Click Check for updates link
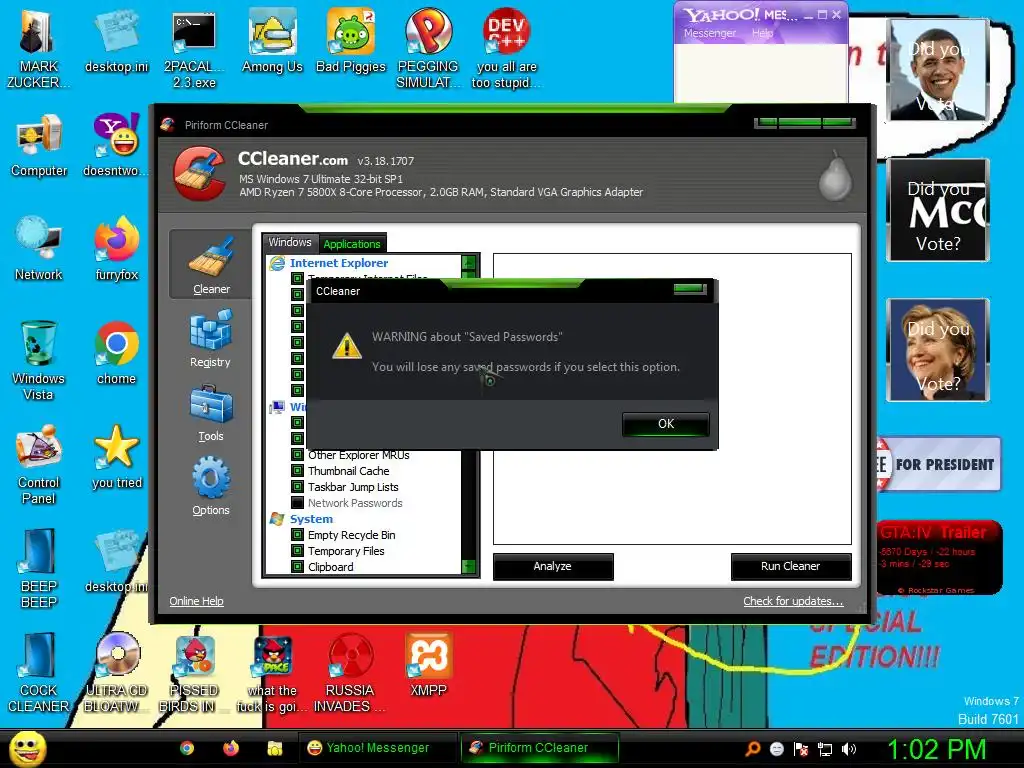1024x768 pixels. (793, 601)
